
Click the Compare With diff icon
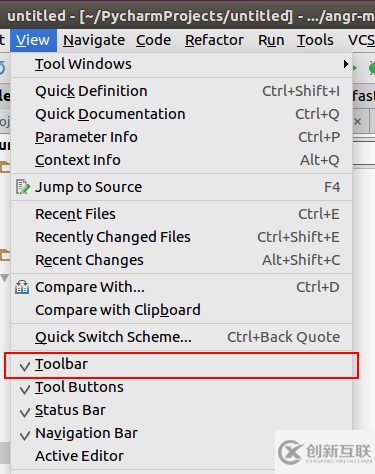(x=22, y=287)
